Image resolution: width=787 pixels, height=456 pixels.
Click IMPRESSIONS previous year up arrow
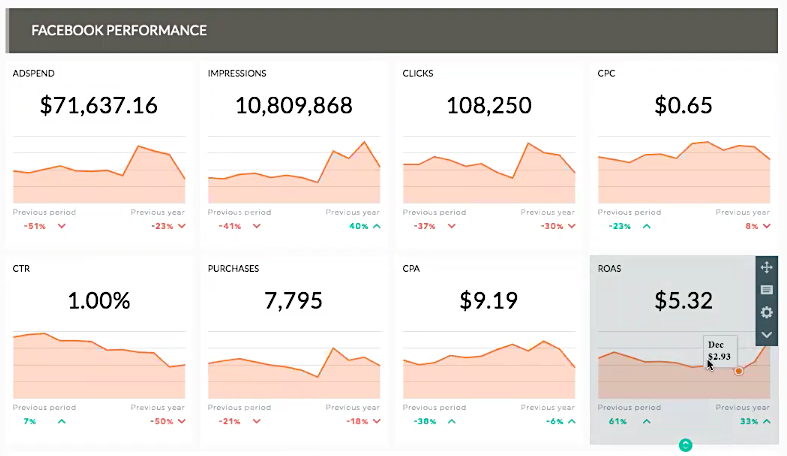click(x=377, y=226)
